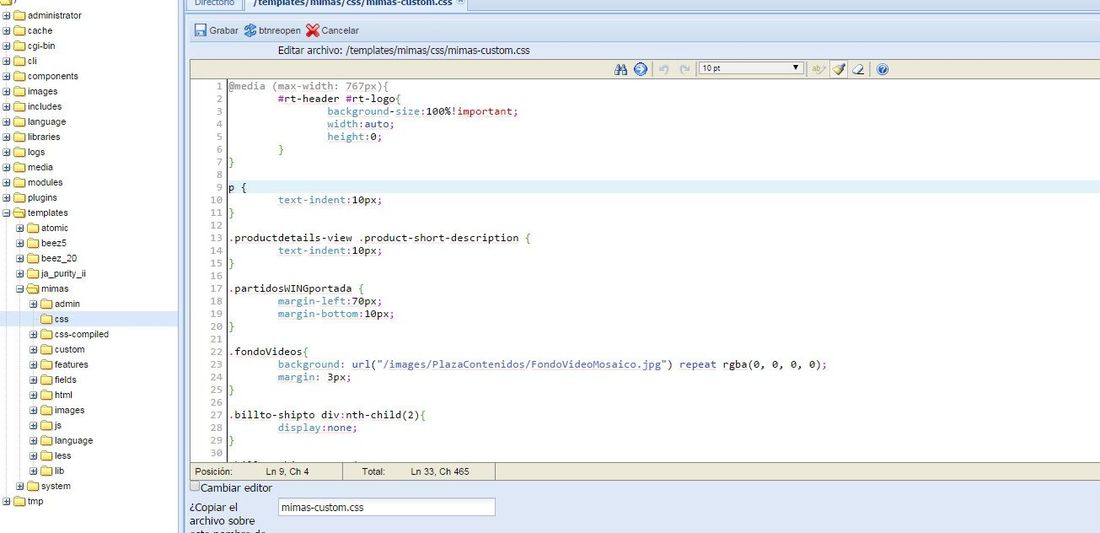This screenshot has width=1100, height=533.
Task: Click the Grabar button label
Action: tap(224, 30)
